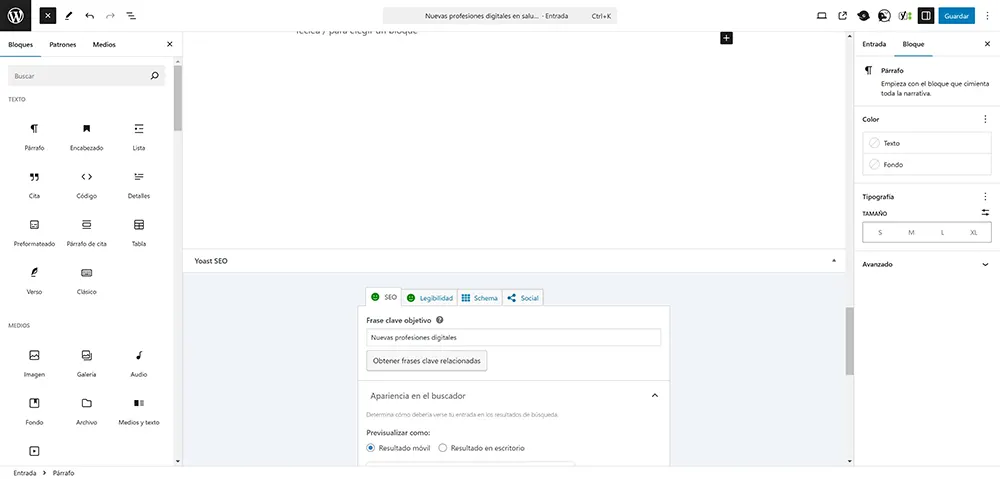Switch to the Patrones tab
Viewport: 1000px width, 479px height.
63,45
